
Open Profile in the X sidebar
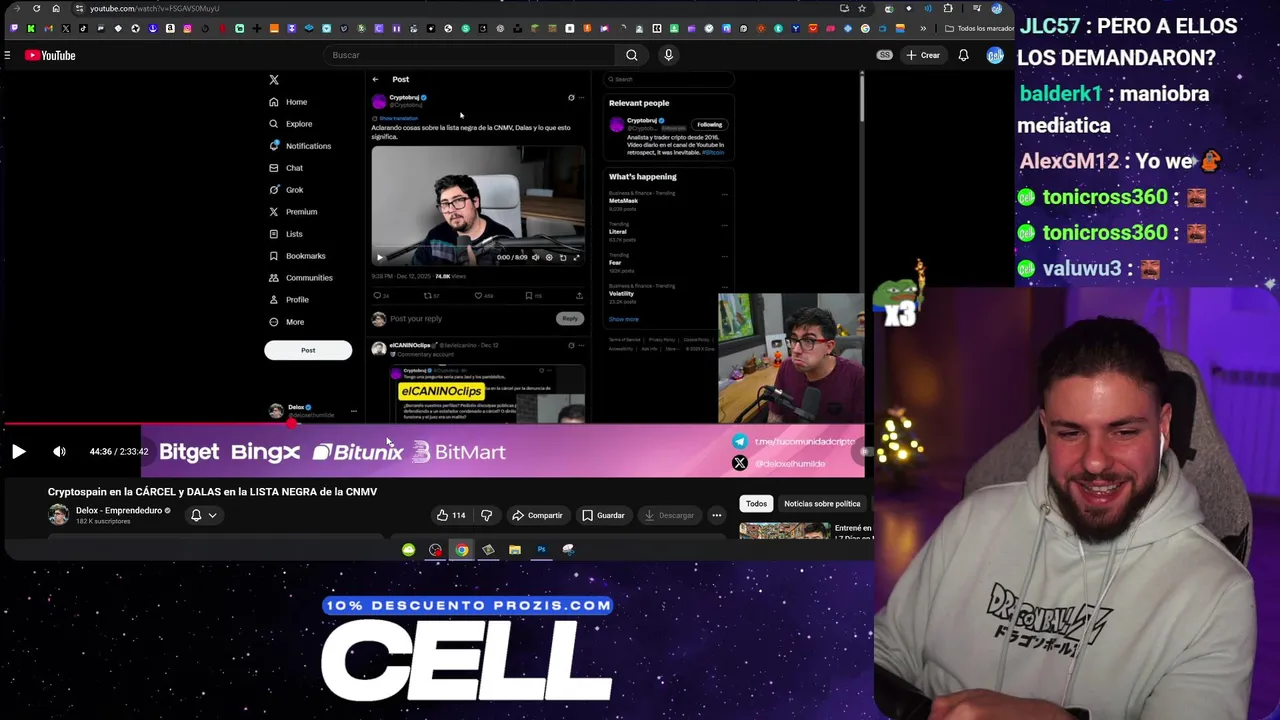(x=288, y=300)
